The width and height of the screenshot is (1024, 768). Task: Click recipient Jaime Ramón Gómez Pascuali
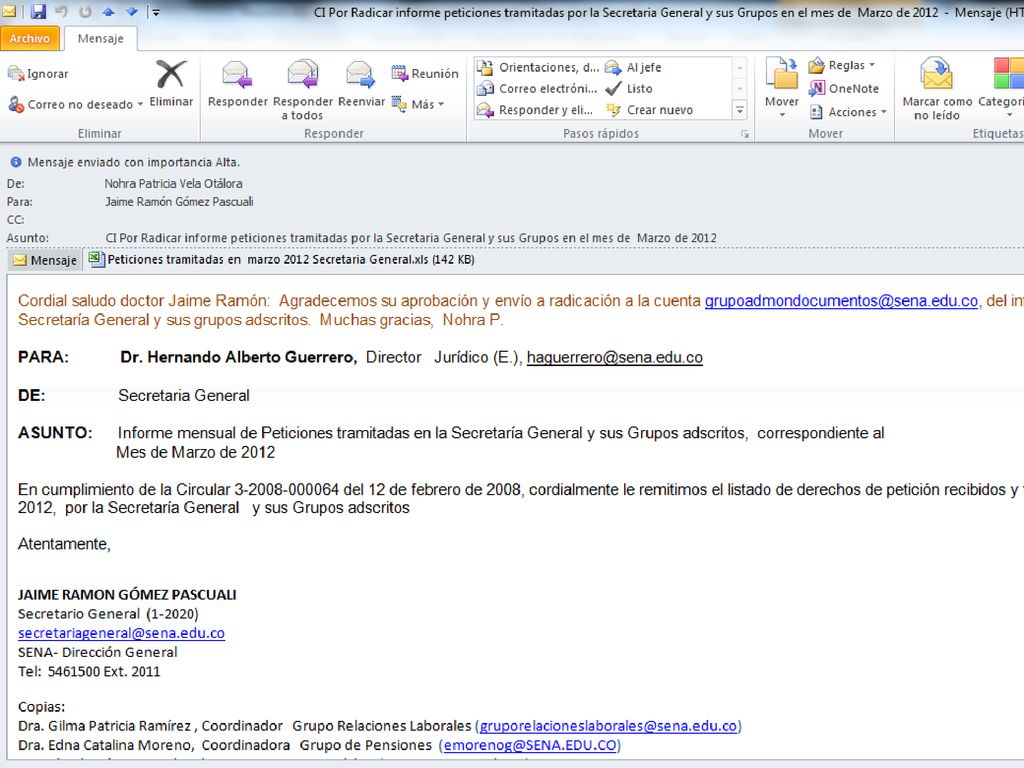coord(179,202)
